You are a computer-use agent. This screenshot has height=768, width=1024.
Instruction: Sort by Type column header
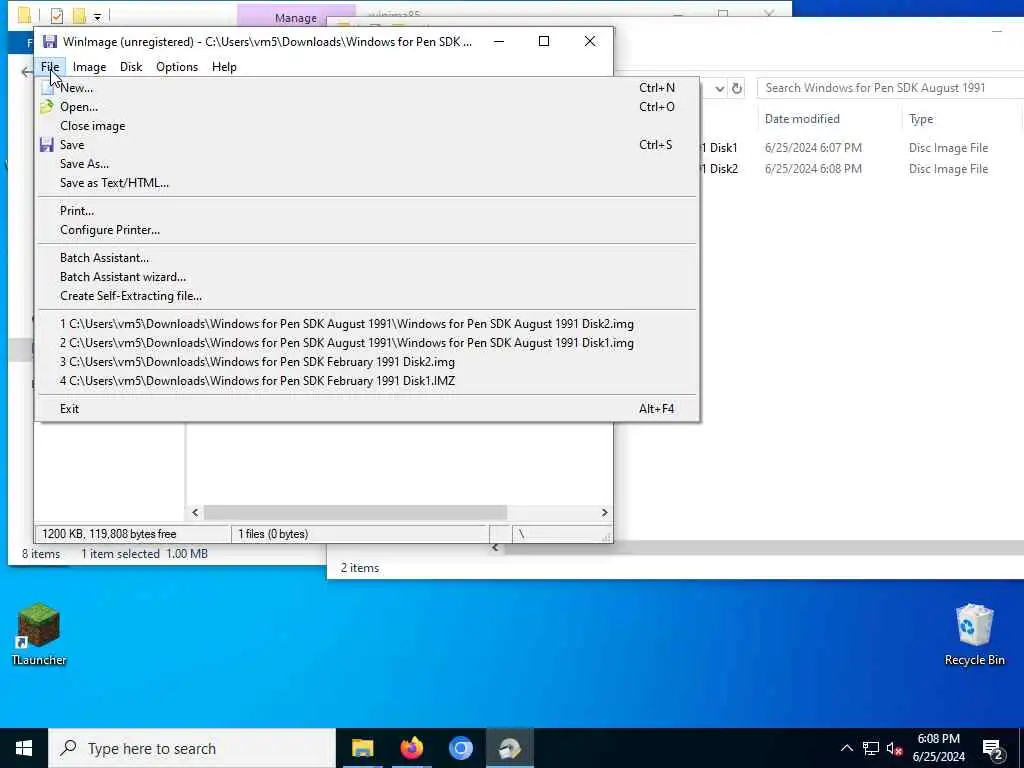(921, 119)
